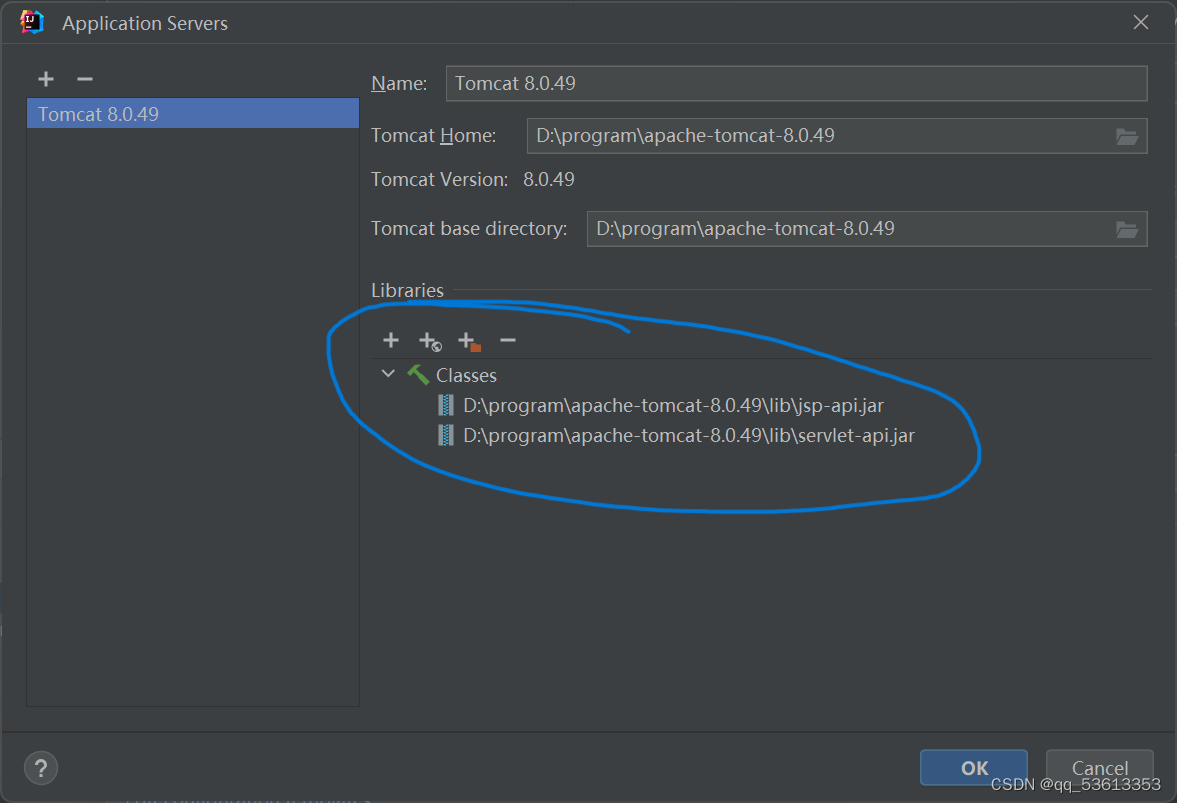Remove selected library entry
This screenshot has width=1177, height=803.
coord(508,341)
